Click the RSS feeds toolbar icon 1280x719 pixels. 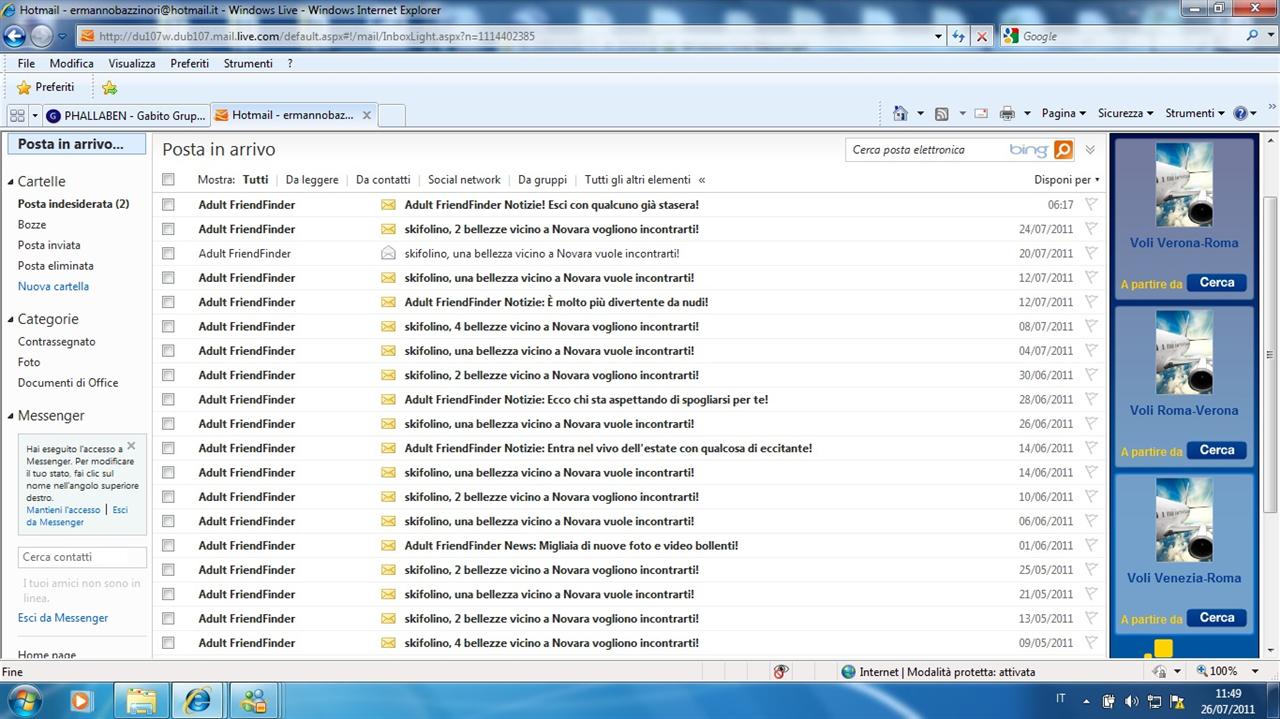(941, 114)
